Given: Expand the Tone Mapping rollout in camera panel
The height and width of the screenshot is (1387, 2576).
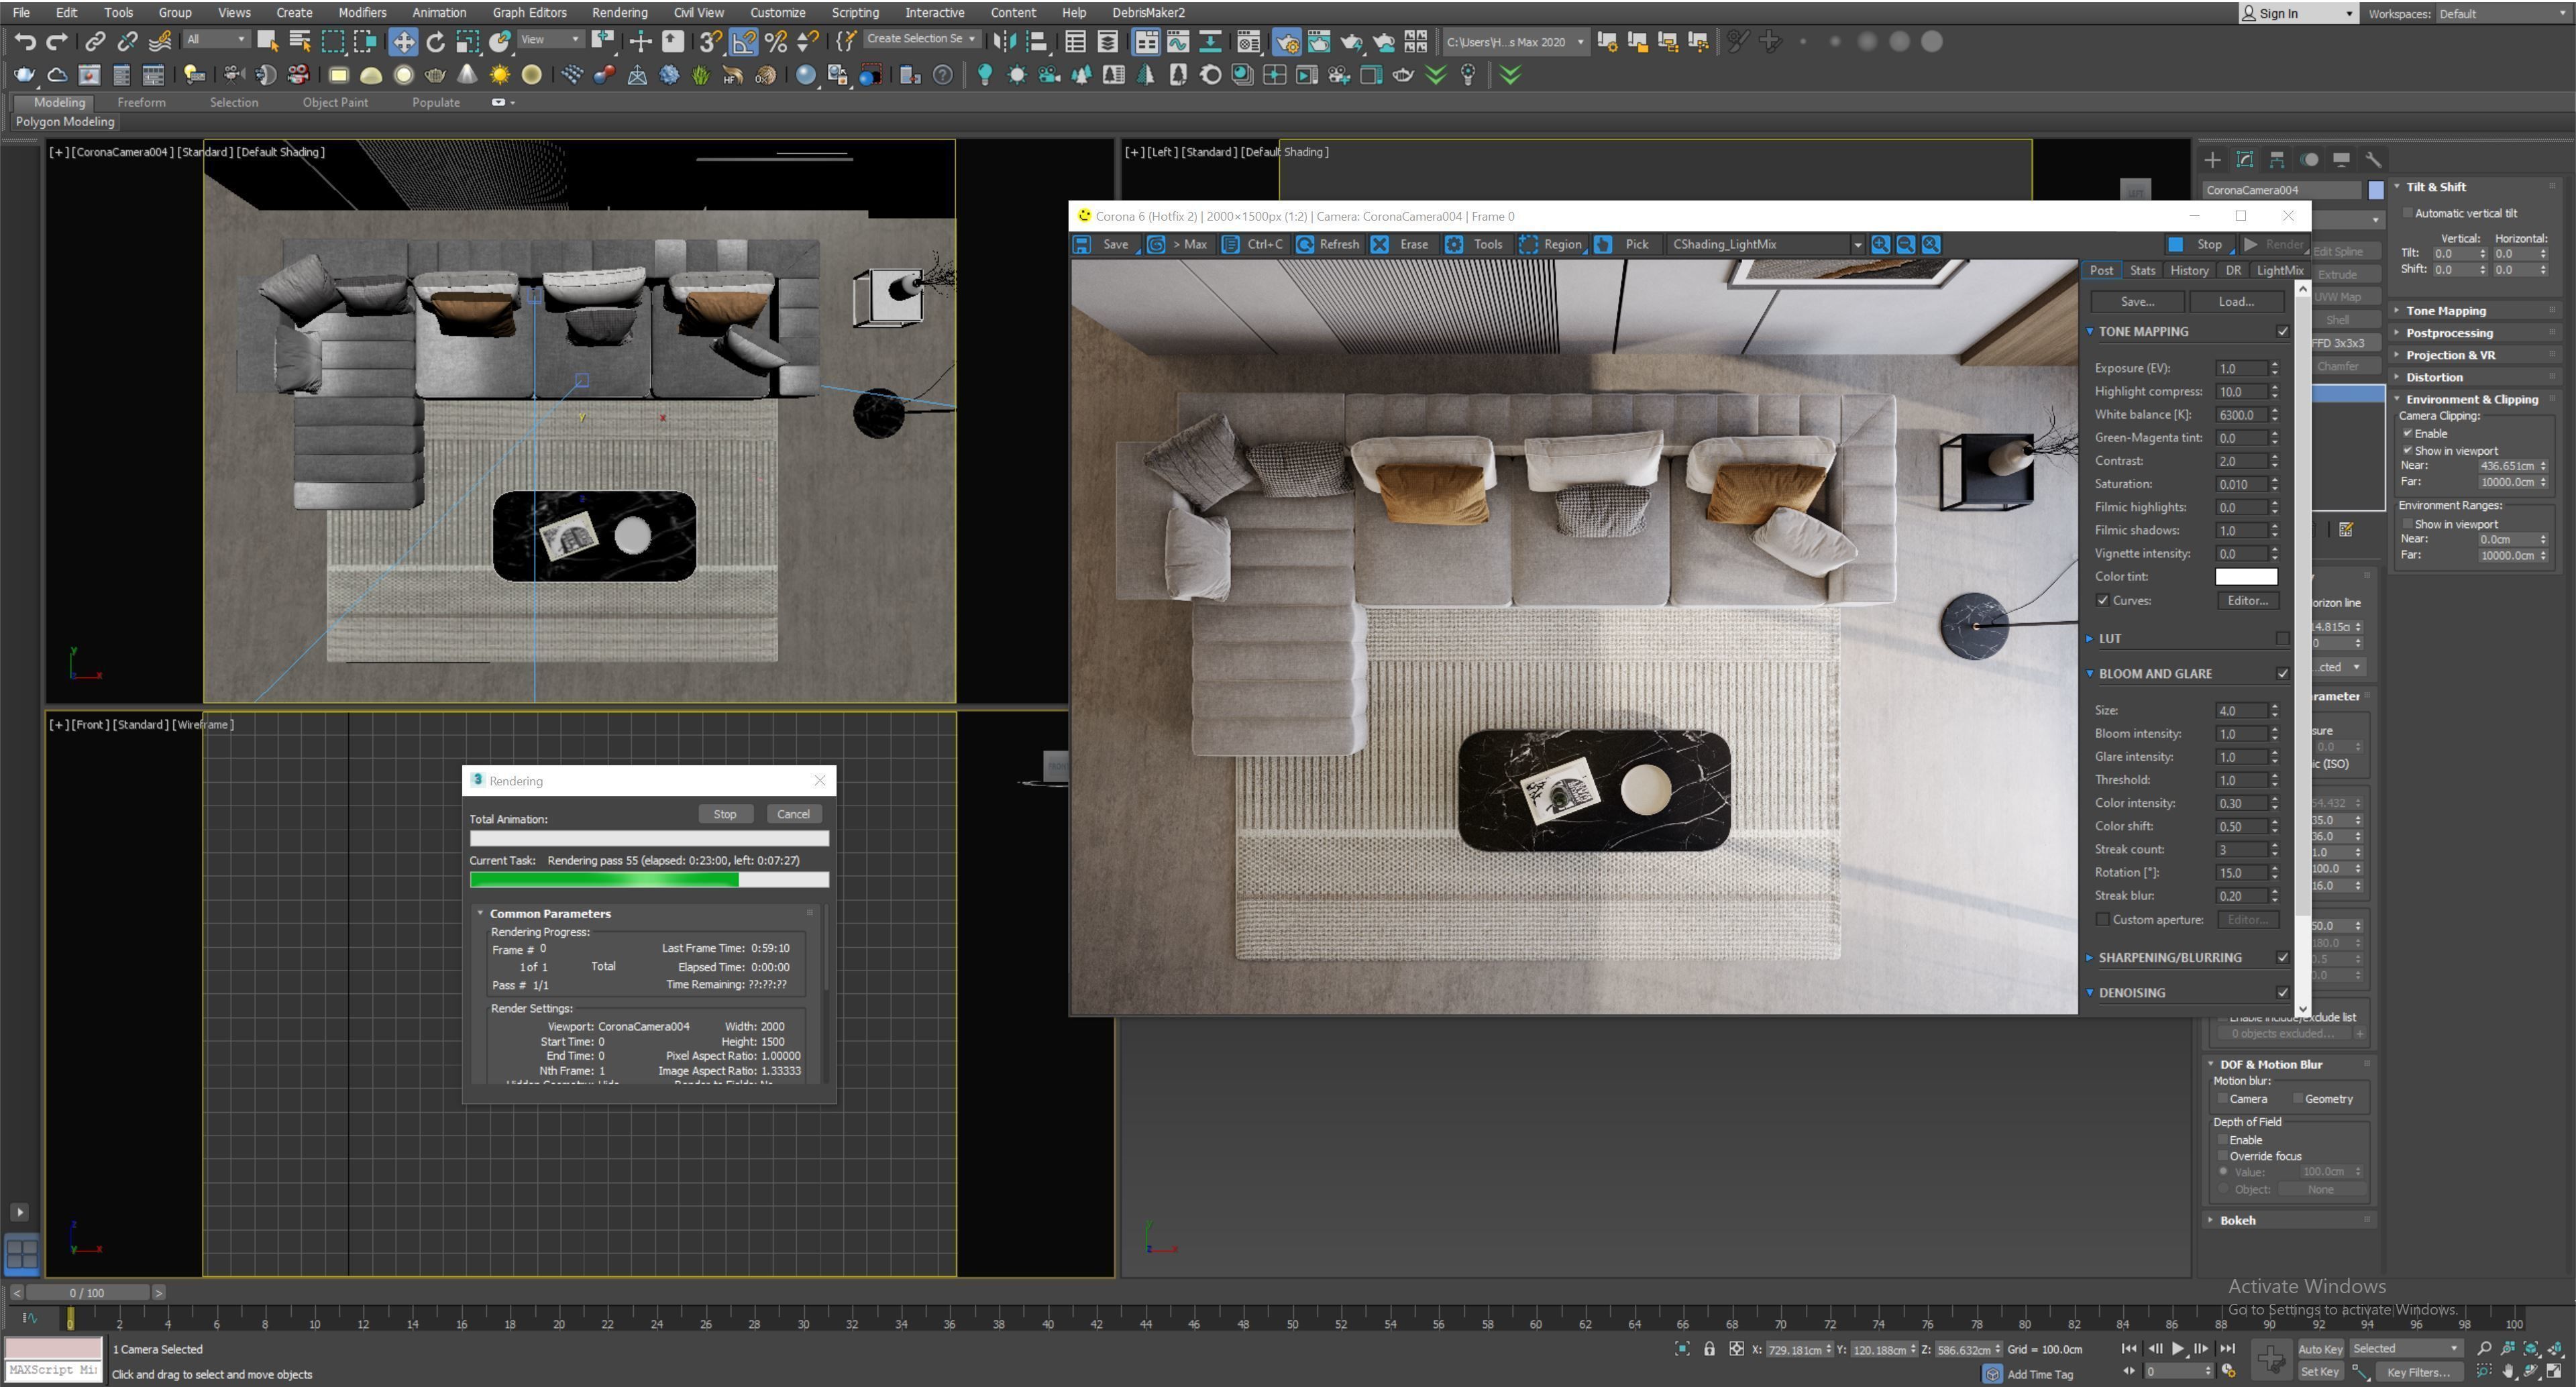Looking at the screenshot, I should (x=2445, y=311).
